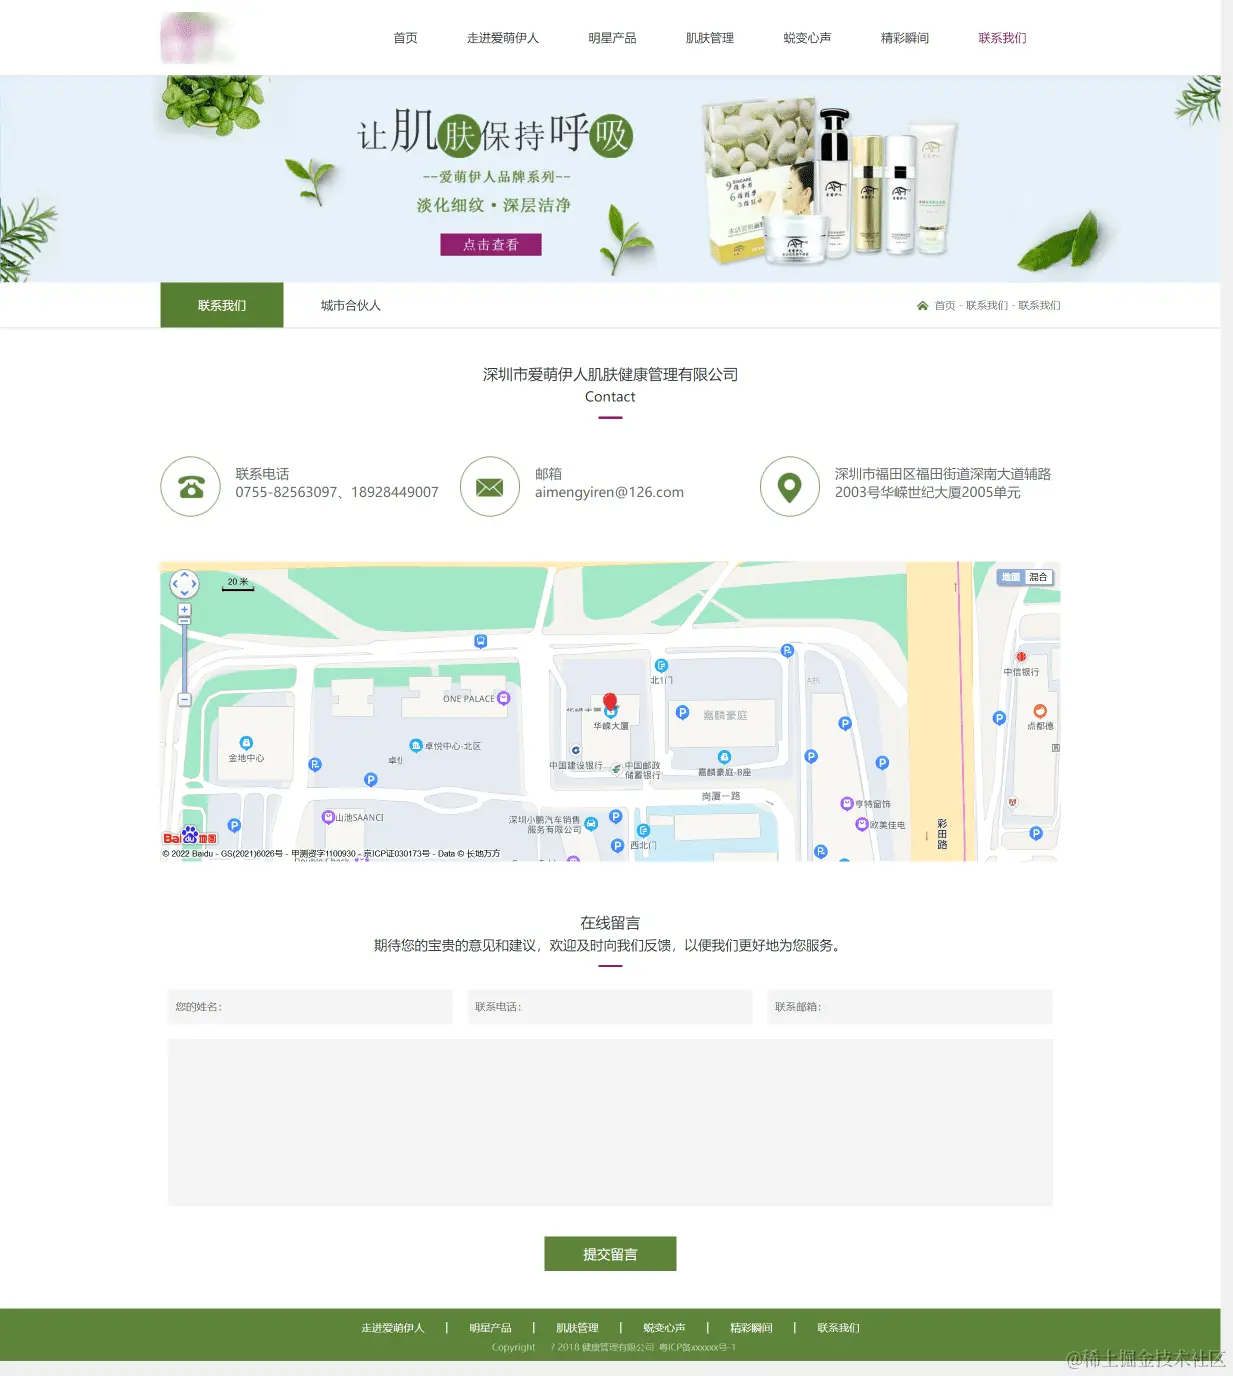The image size is (1233, 1376).
Task: Click 山池SAANCI shop icon on map
Action: click(x=328, y=817)
